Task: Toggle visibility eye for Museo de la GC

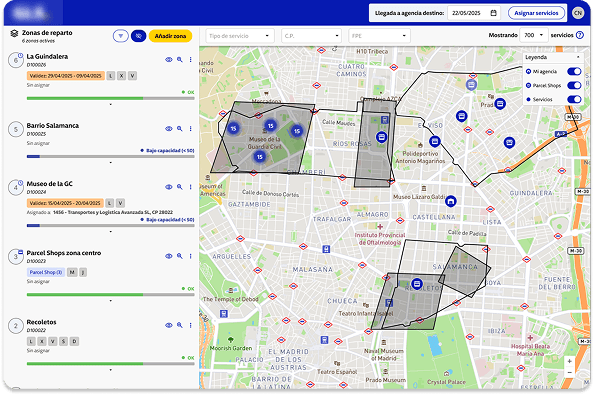Action: 169,187
